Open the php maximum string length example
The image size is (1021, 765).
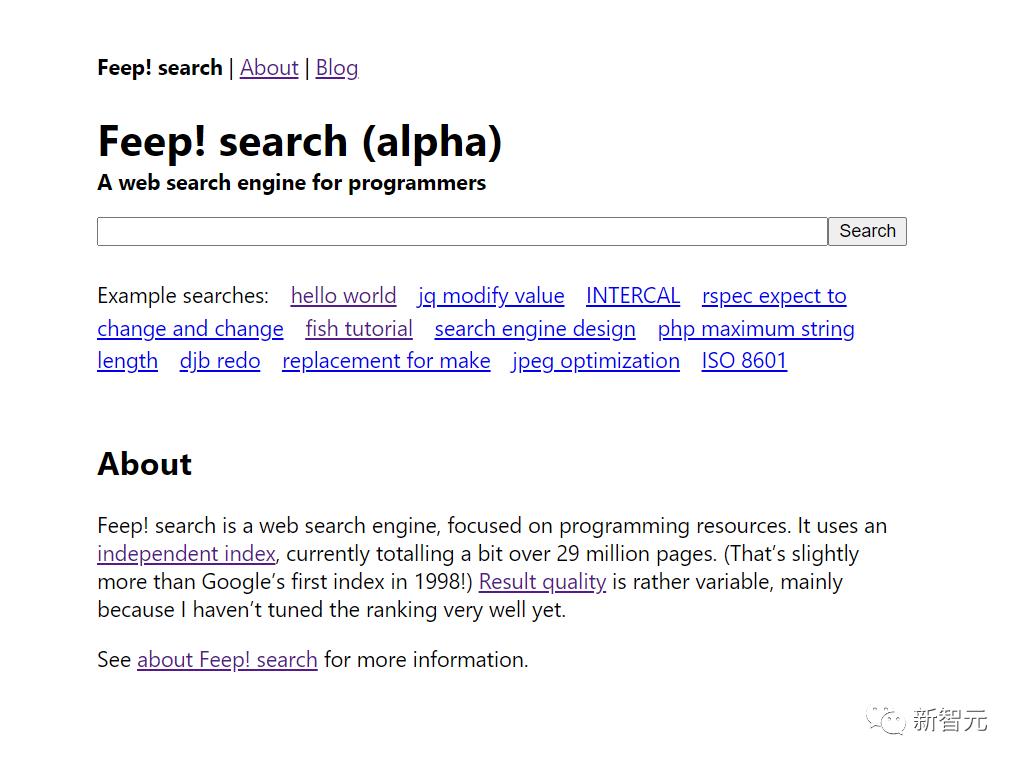[755, 328]
